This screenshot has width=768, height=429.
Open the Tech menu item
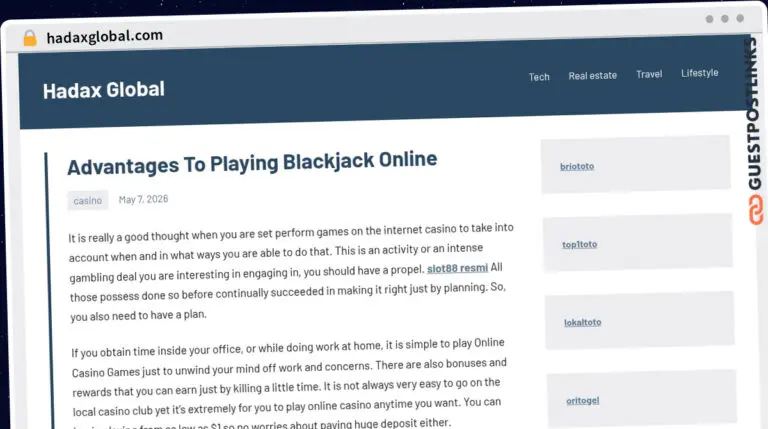(539, 77)
